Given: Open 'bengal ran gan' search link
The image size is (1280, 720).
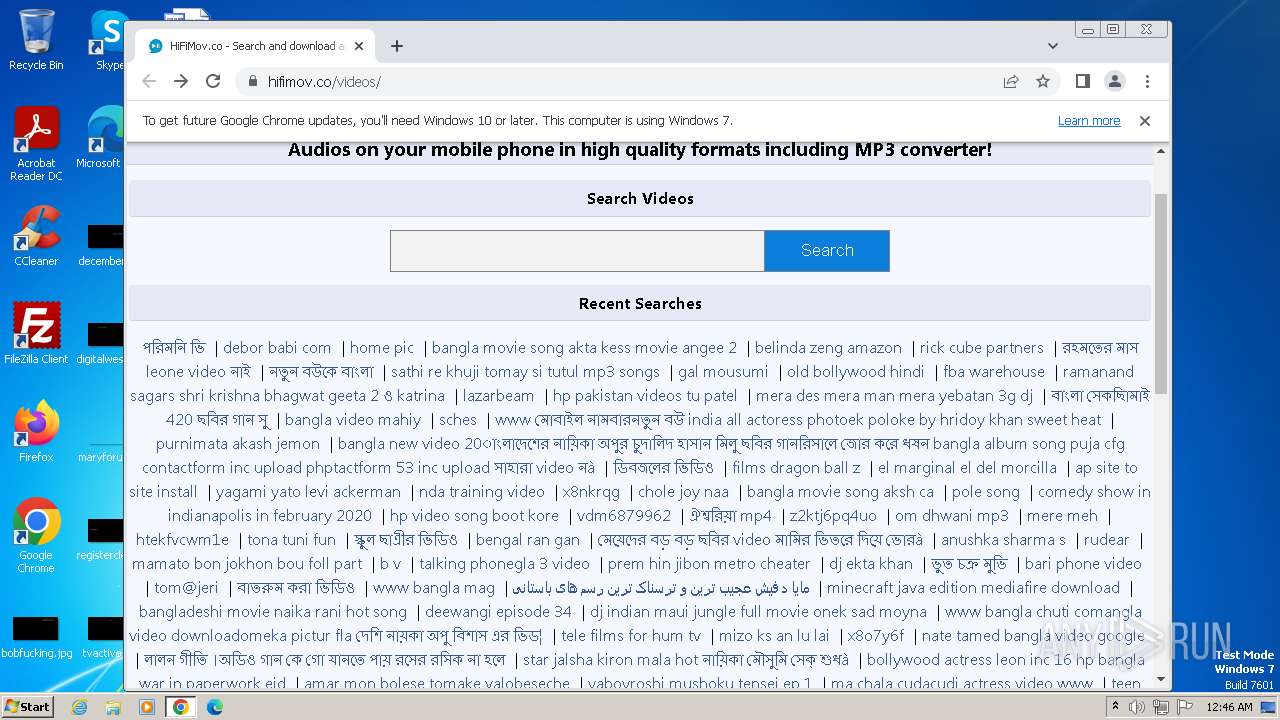Looking at the screenshot, I should pyautogui.click(x=528, y=540).
